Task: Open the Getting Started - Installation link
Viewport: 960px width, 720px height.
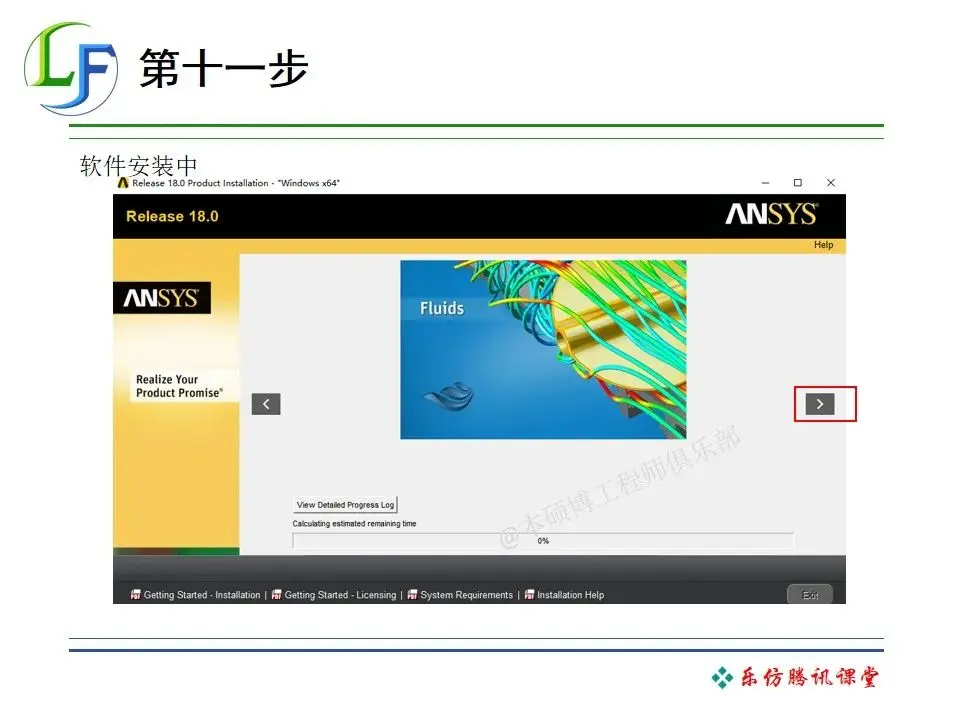Action: coord(202,595)
